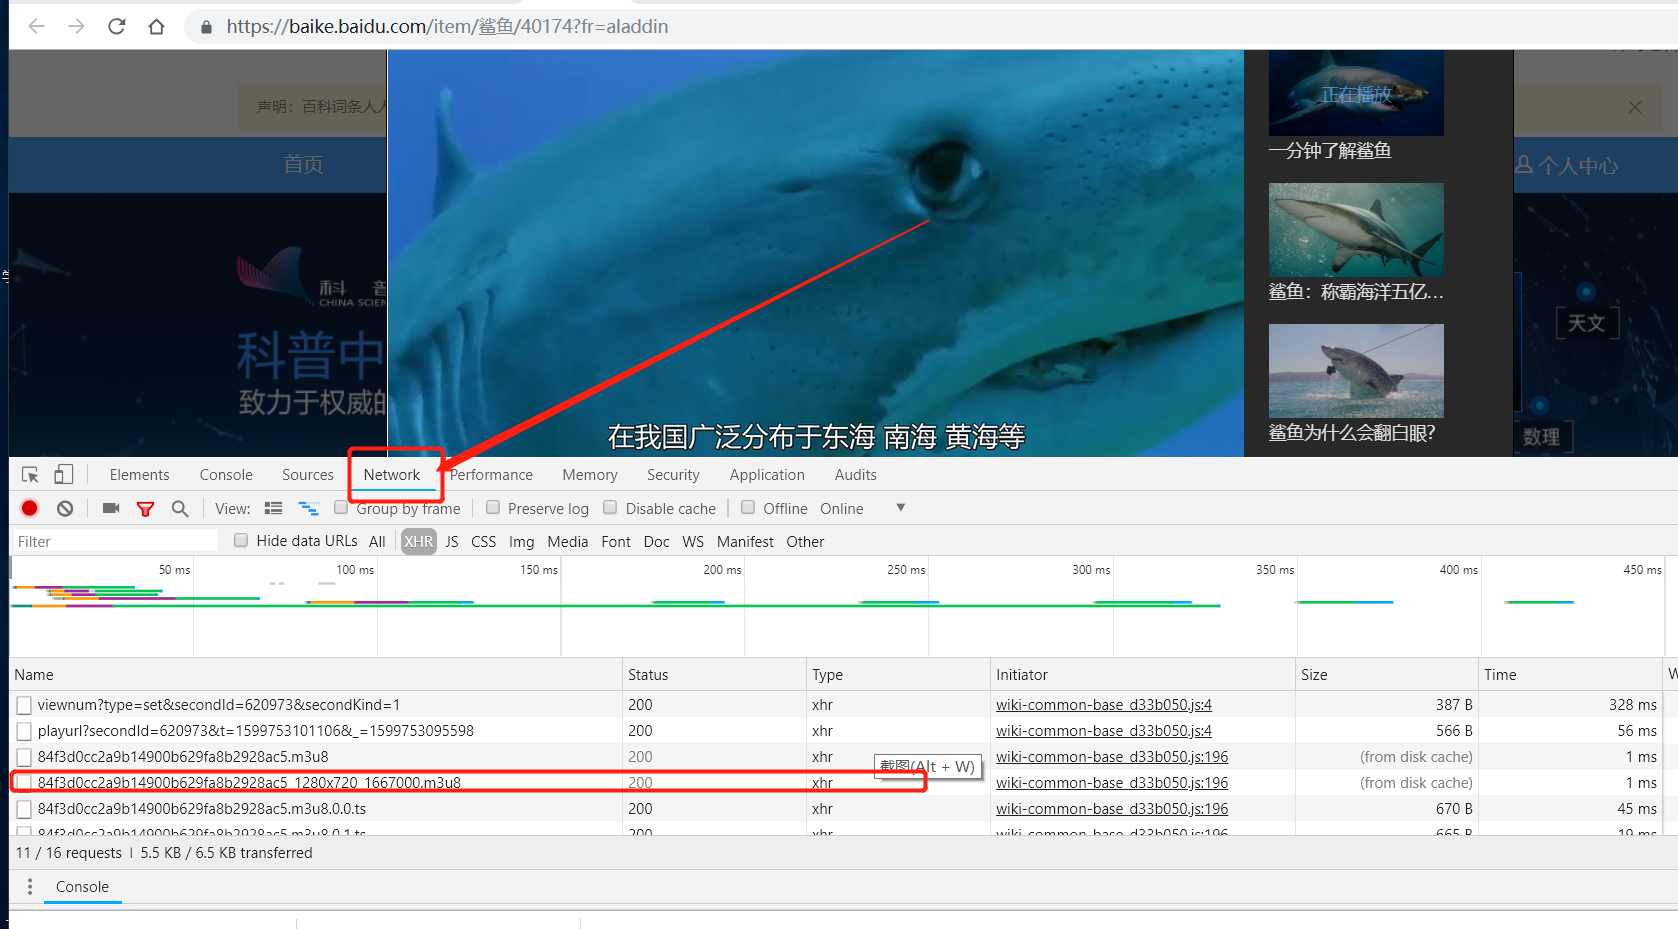Enable screenshot capture with the camera icon
This screenshot has height=929, width=1678.
tap(110, 508)
